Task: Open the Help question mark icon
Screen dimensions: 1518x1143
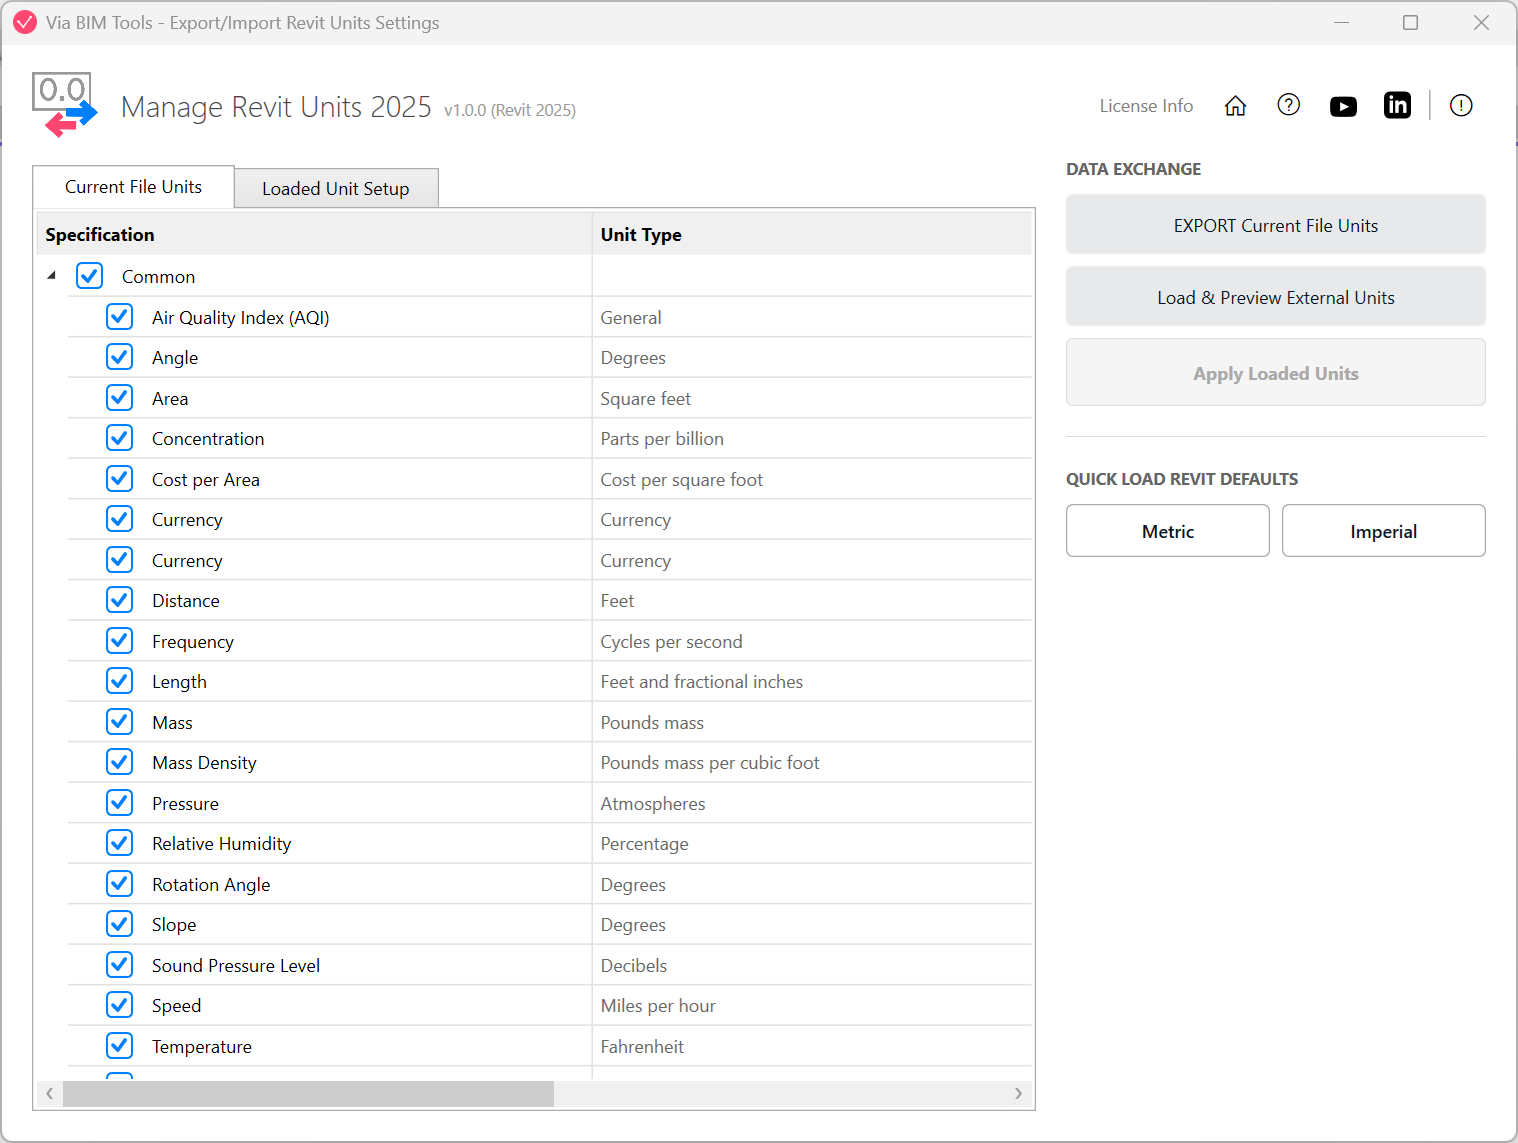Action: 1289,105
